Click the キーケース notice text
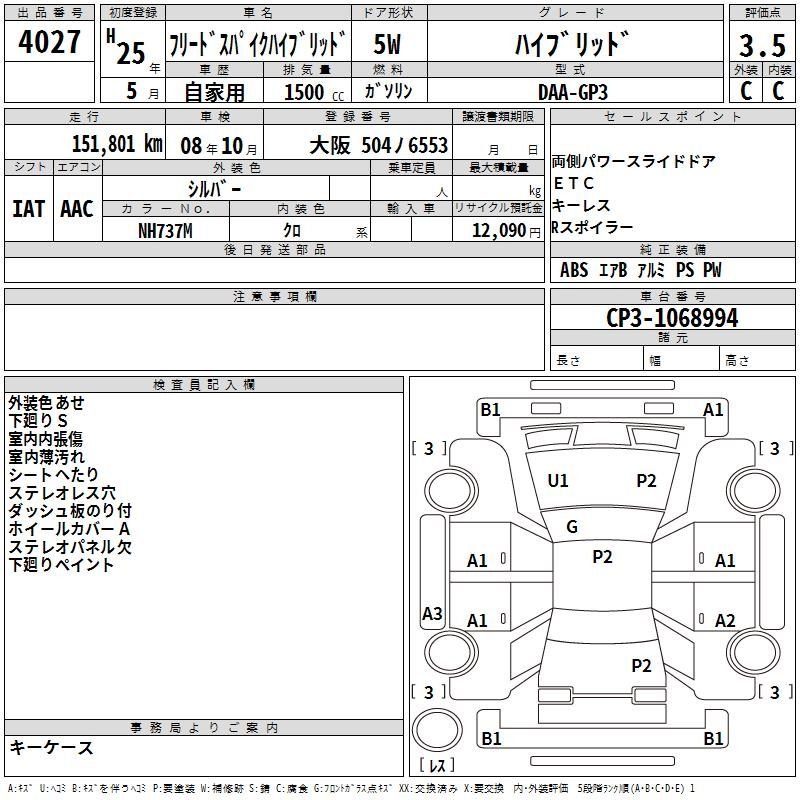 tap(52, 748)
